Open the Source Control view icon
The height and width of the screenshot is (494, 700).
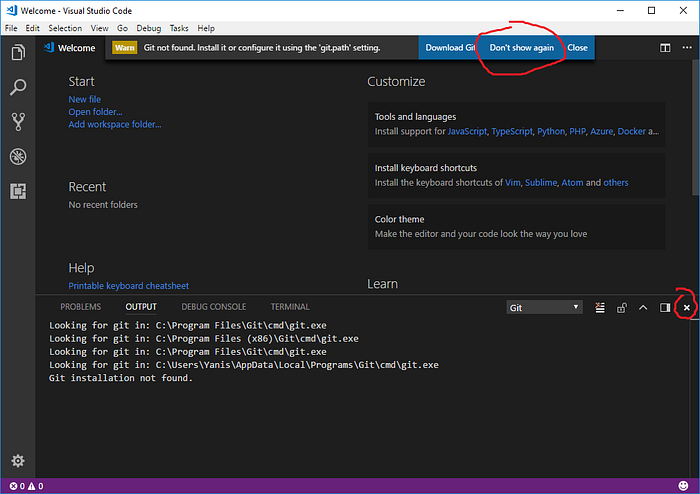point(18,121)
